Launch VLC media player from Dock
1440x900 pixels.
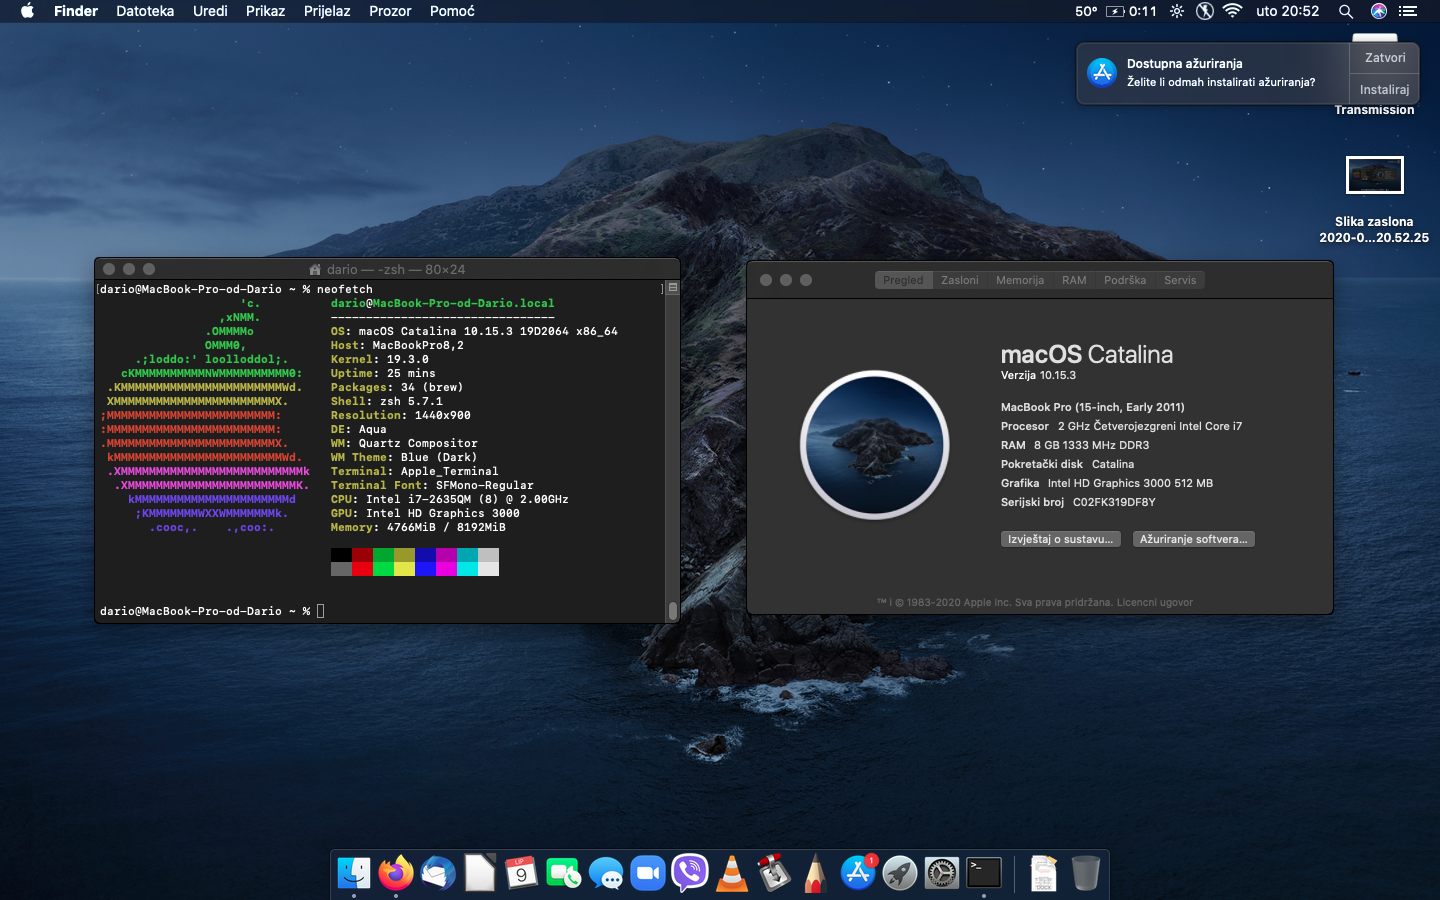point(732,873)
